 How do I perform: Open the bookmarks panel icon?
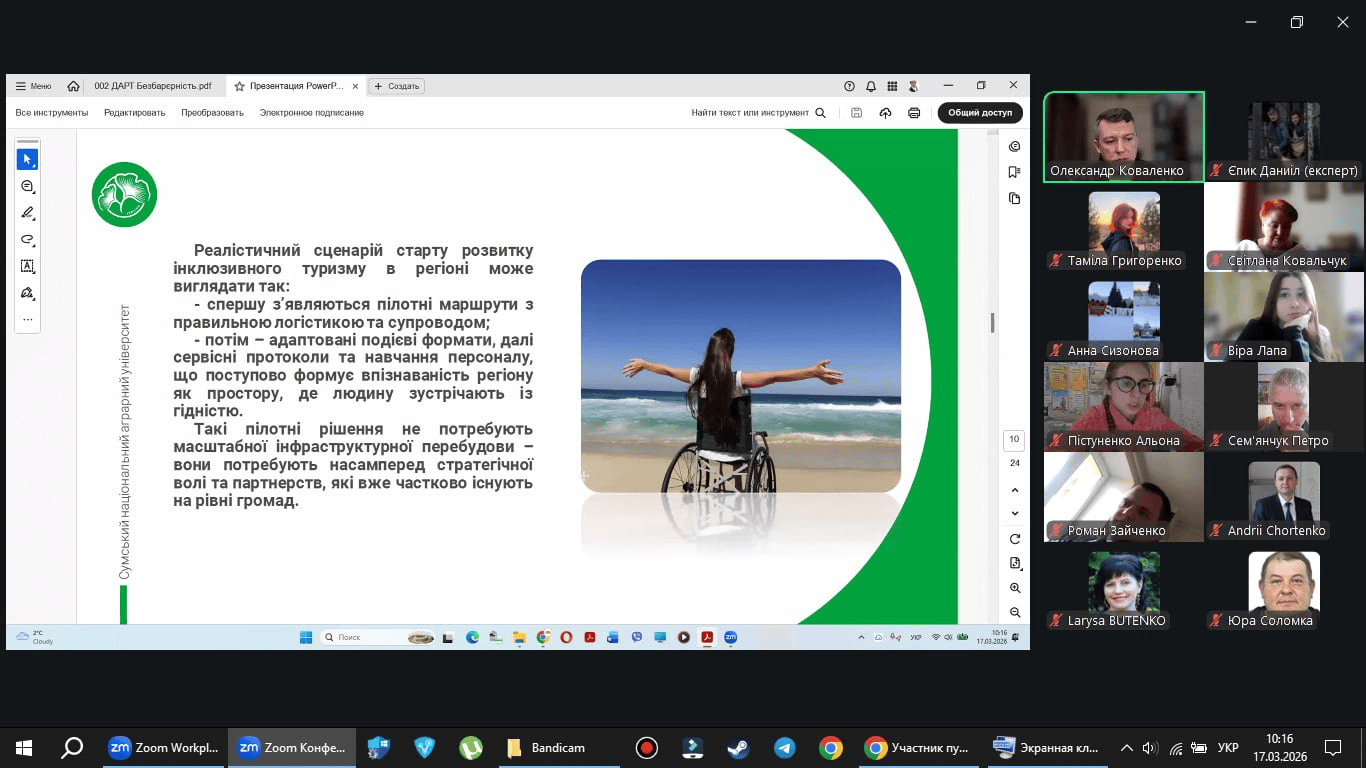tap(1014, 172)
